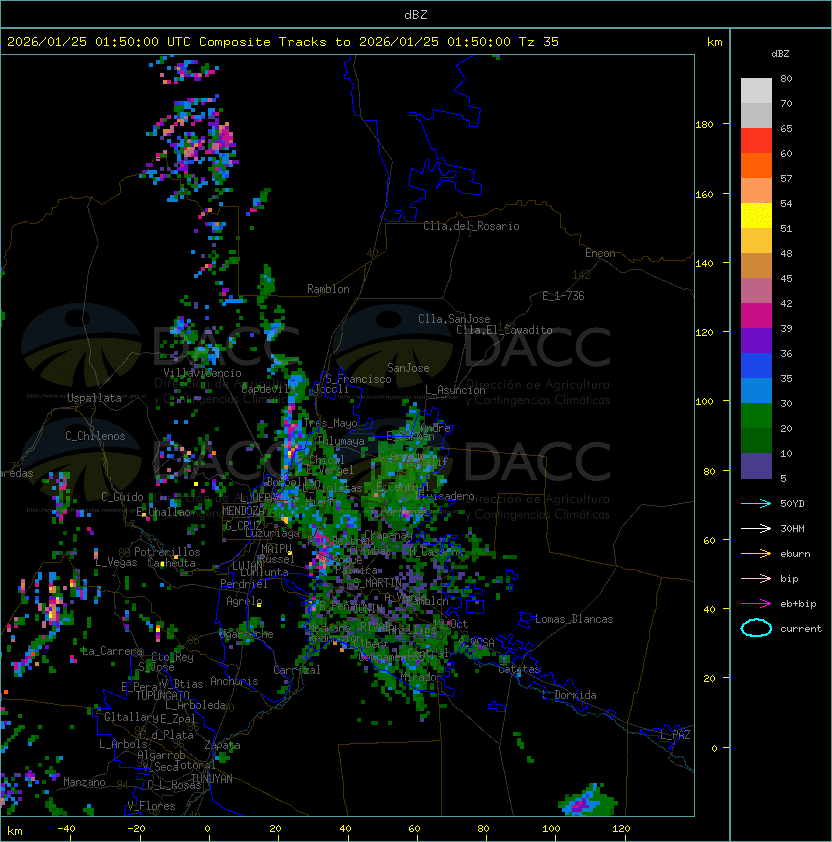The image size is (832, 842).
Task: Click the '180' tick label on vertical axis
Action: [704, 125]
